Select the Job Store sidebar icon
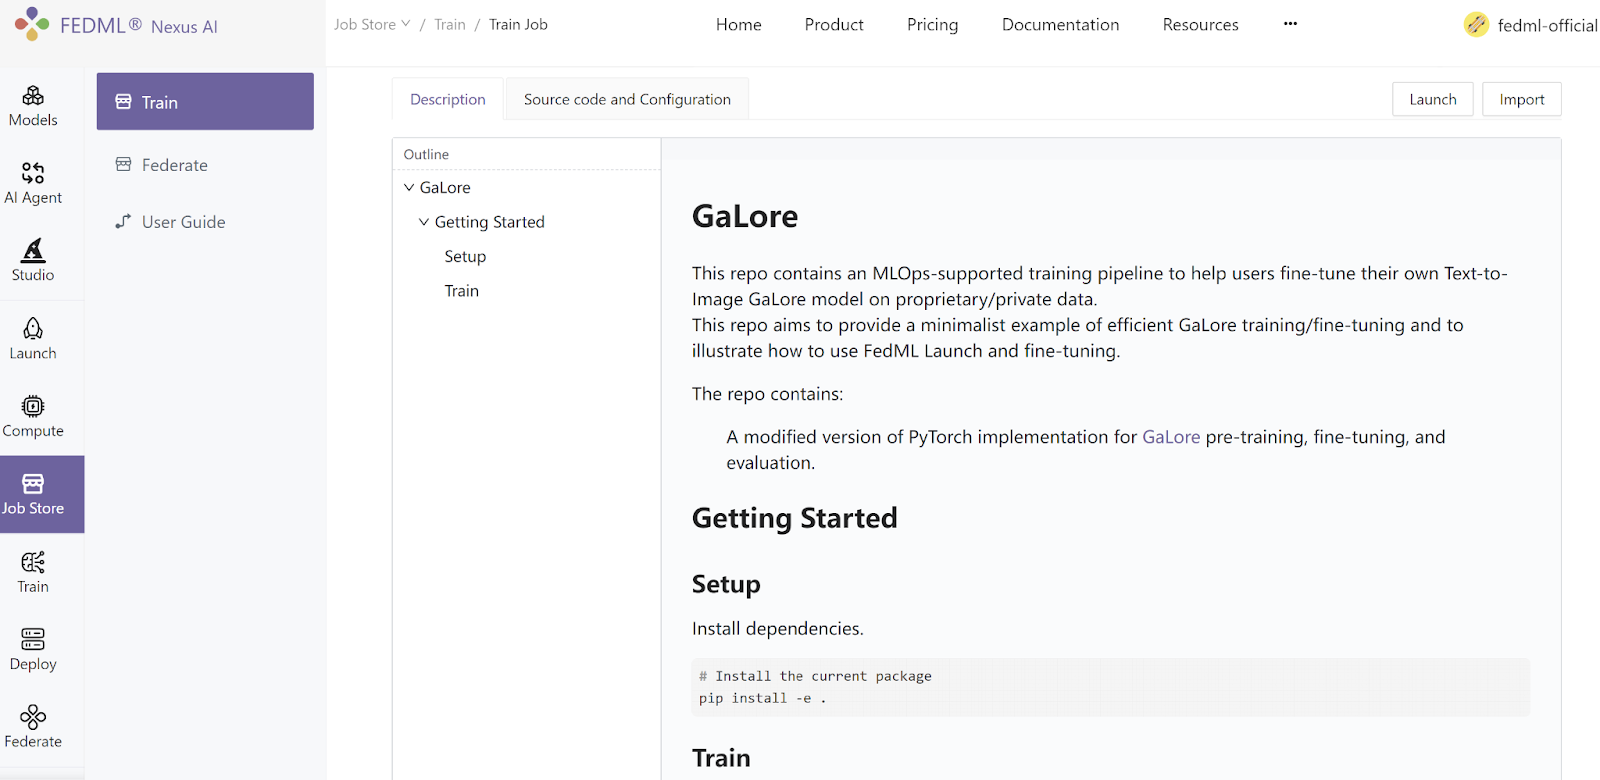The image size is (1600, 780). click(33, 484)
